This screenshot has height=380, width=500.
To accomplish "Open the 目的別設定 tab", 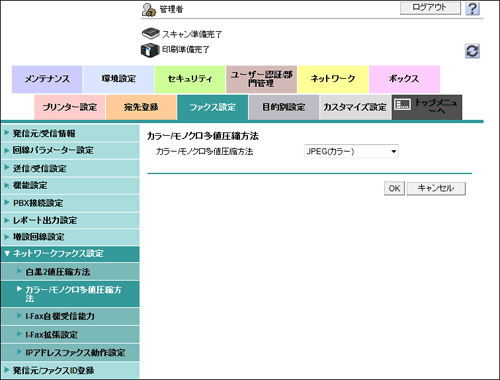I will [x=284, y=107].
